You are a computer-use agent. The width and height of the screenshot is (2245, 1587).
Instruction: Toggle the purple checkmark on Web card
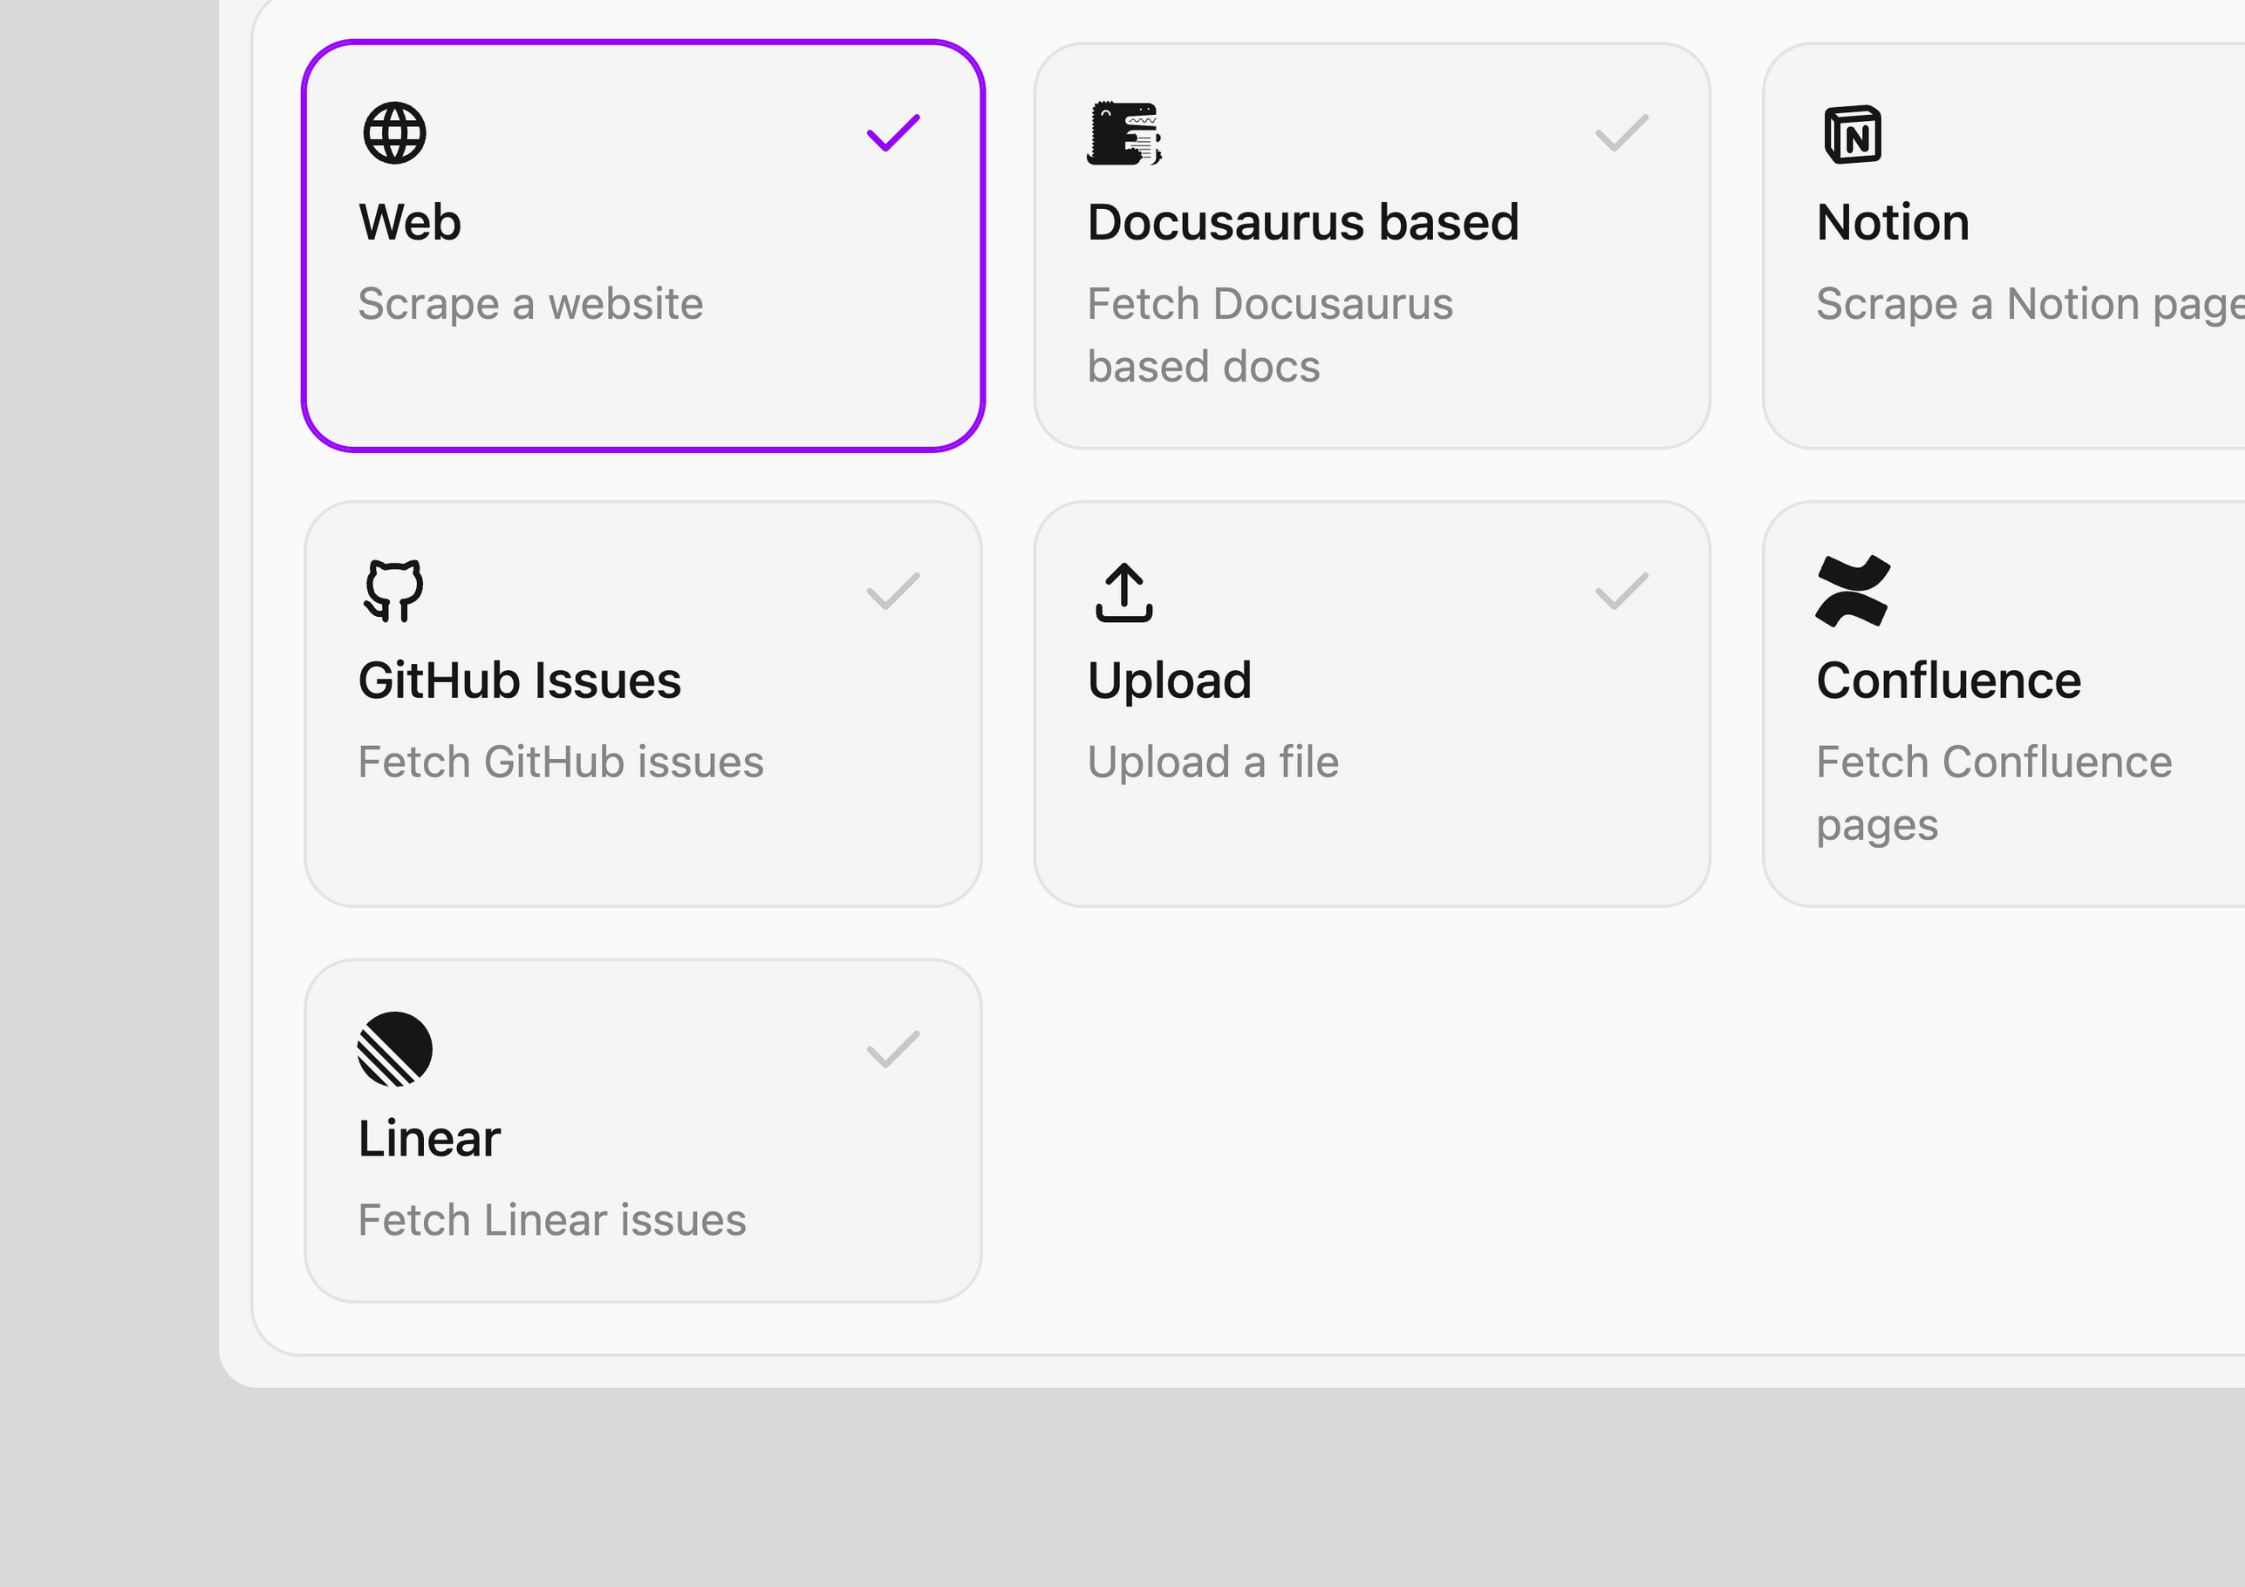click(892, 133)
